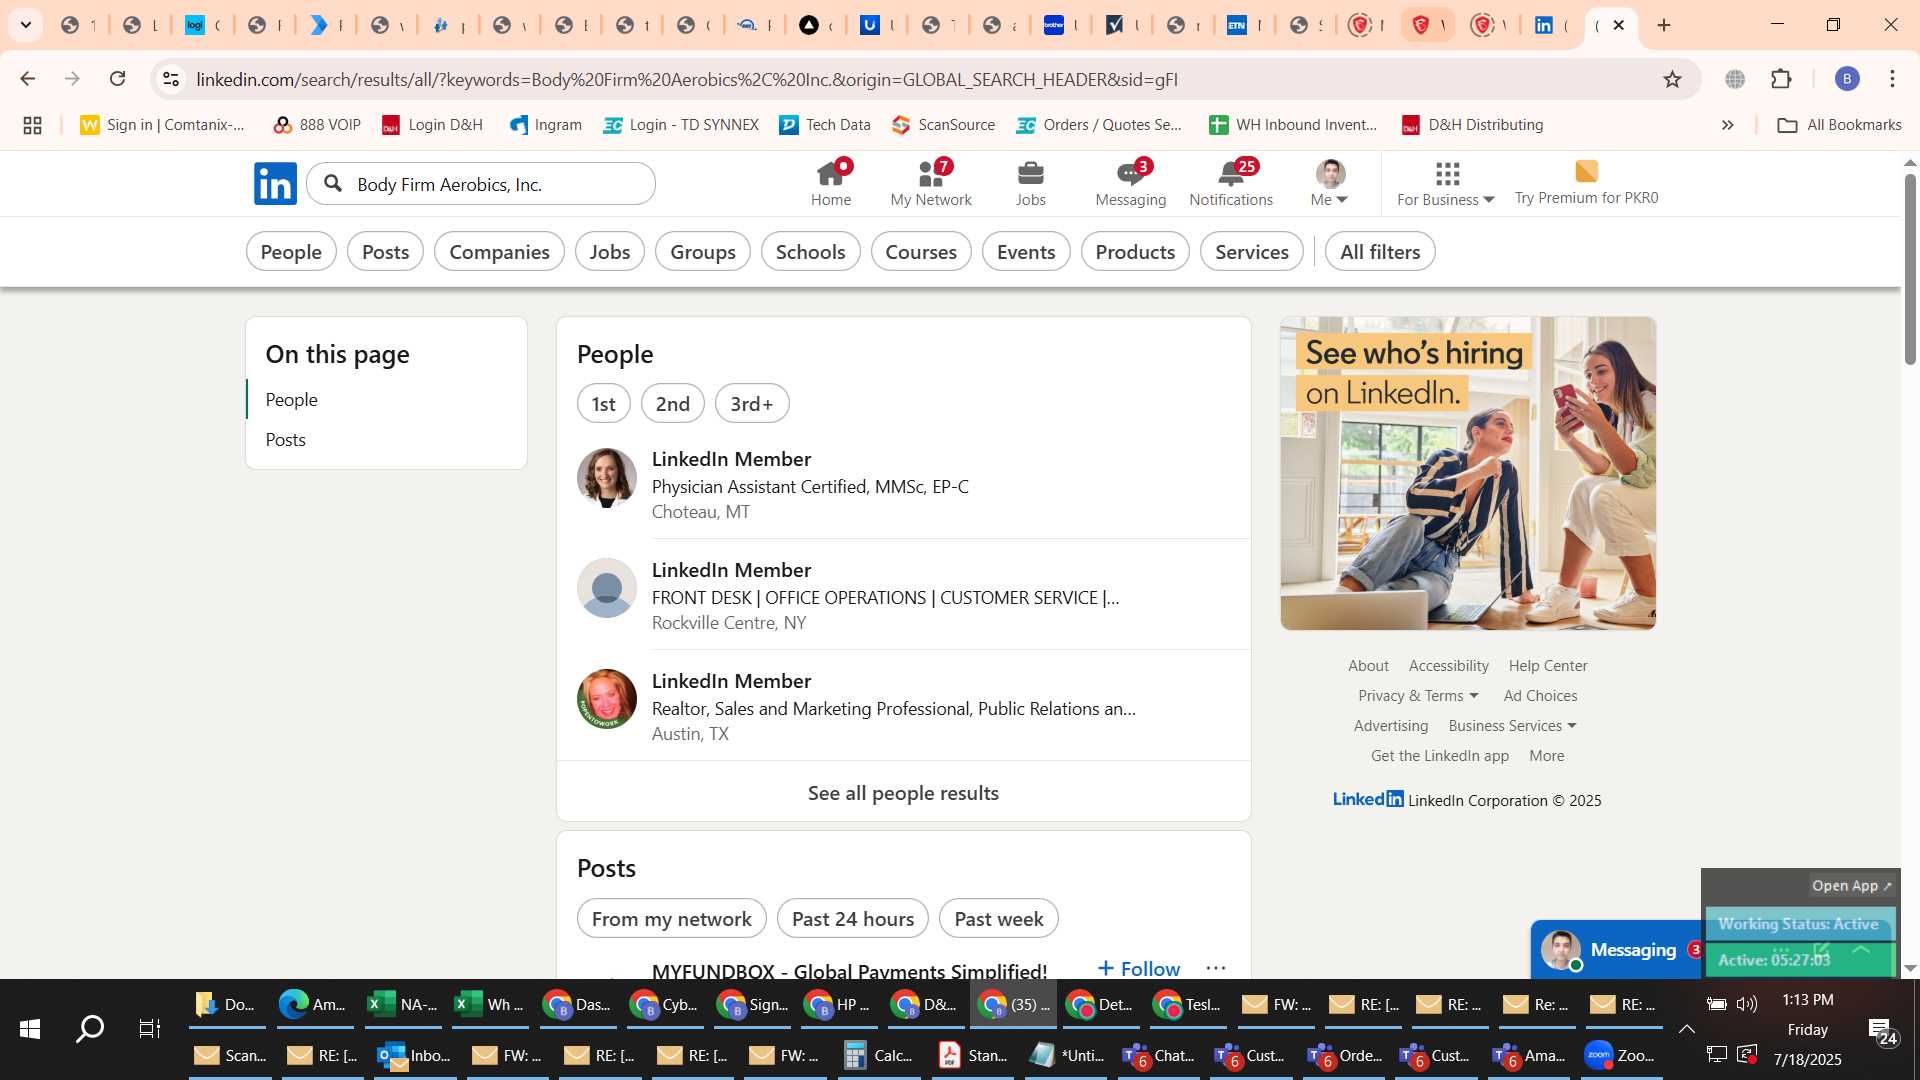
Task: Jump to People section in sidebar
Action: 291,400
